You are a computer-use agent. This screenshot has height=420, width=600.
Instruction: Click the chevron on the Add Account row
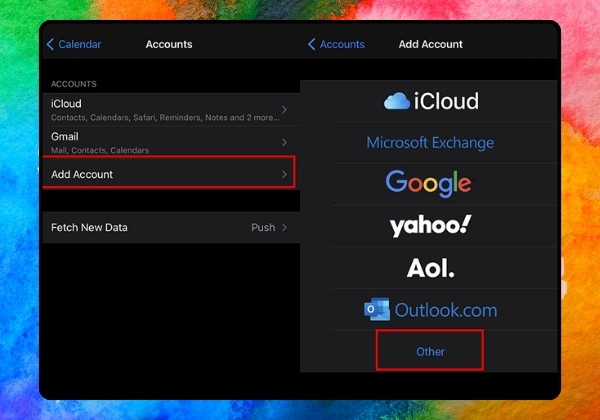[284, 174]
